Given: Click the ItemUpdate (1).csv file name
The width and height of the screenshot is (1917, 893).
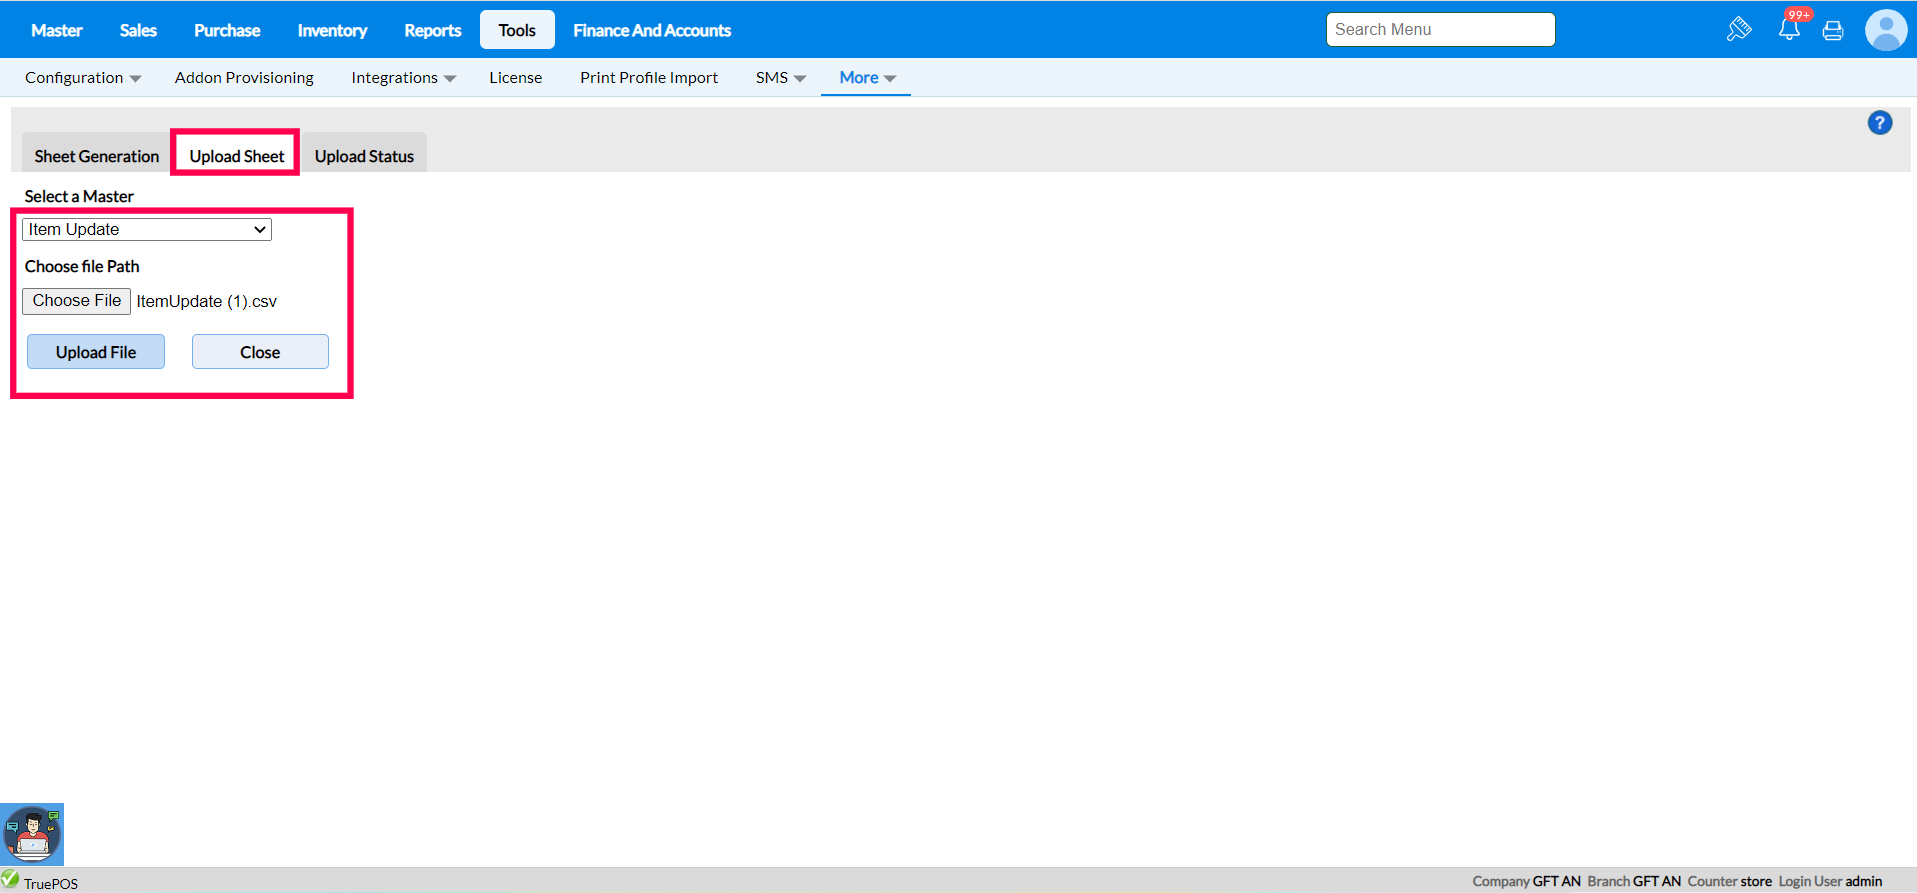Looking at the screenshot, I should (207, 301).
